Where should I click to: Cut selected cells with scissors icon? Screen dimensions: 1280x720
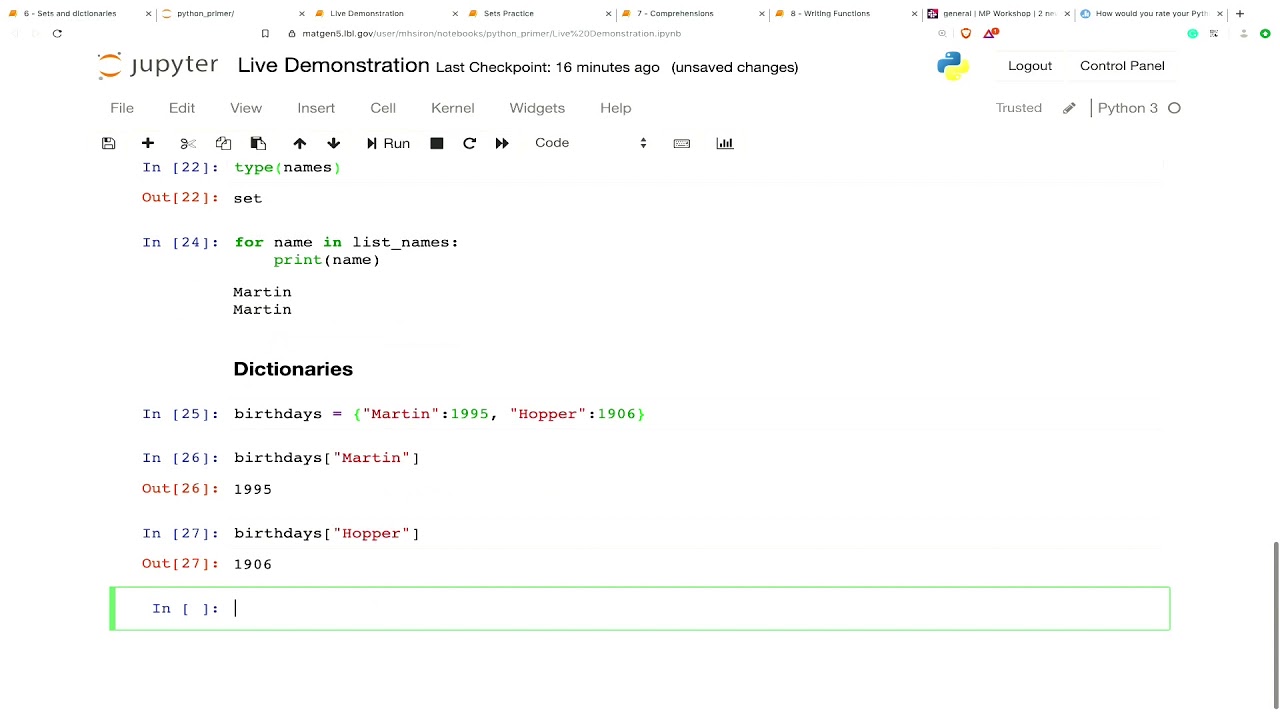188,143
